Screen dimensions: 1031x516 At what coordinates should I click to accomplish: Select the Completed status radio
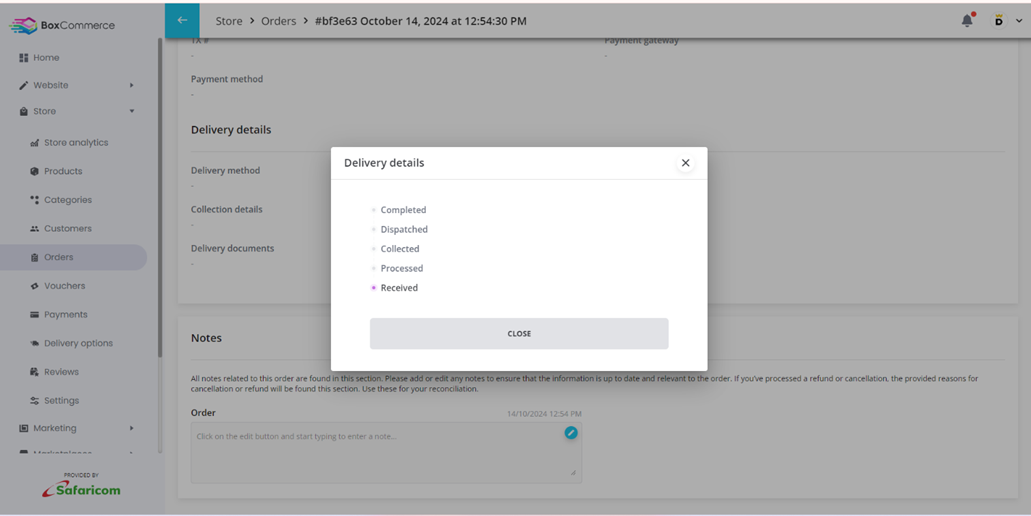coord(373,210)
